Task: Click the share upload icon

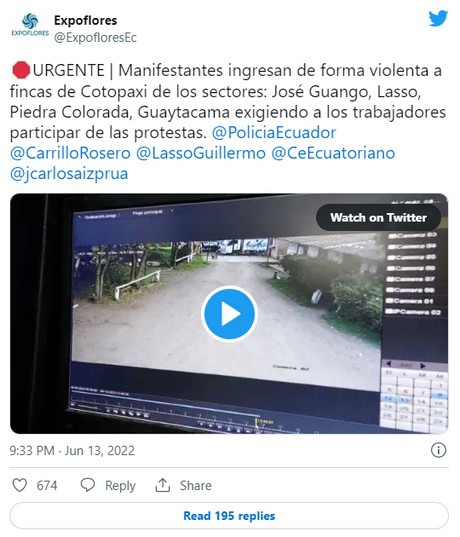Action: 163,485
